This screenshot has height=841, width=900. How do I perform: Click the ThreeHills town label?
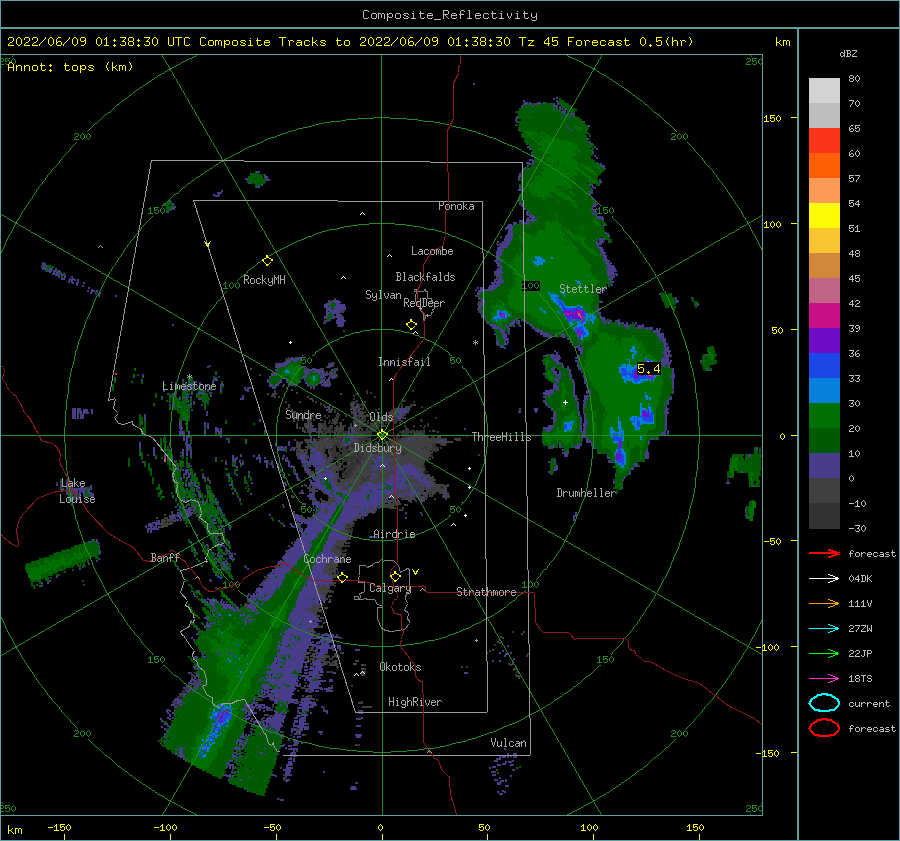coord(502,437)
